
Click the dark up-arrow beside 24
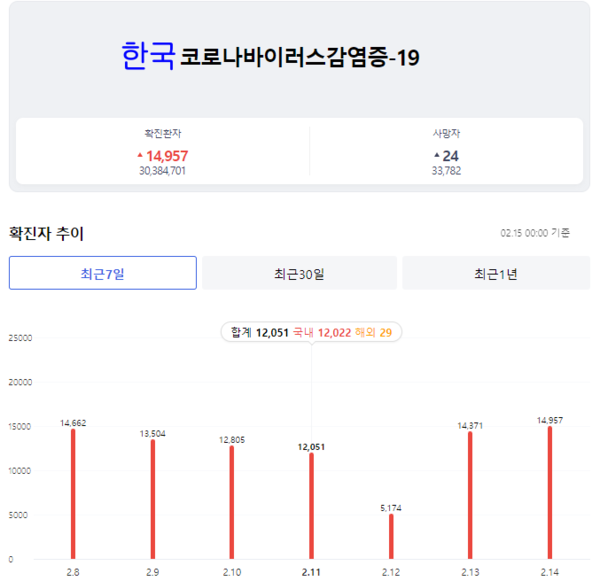point(437,155)
